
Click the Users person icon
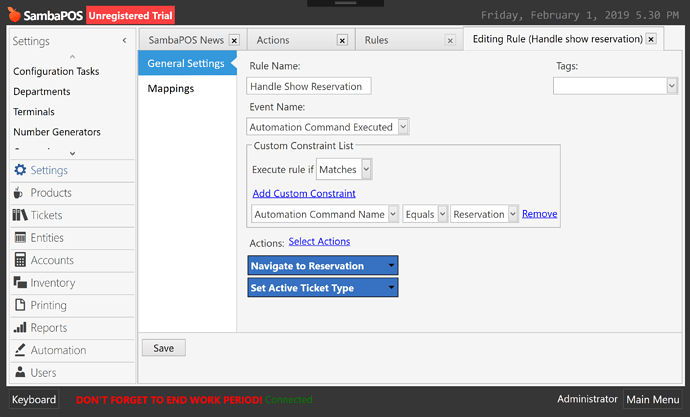20,372
